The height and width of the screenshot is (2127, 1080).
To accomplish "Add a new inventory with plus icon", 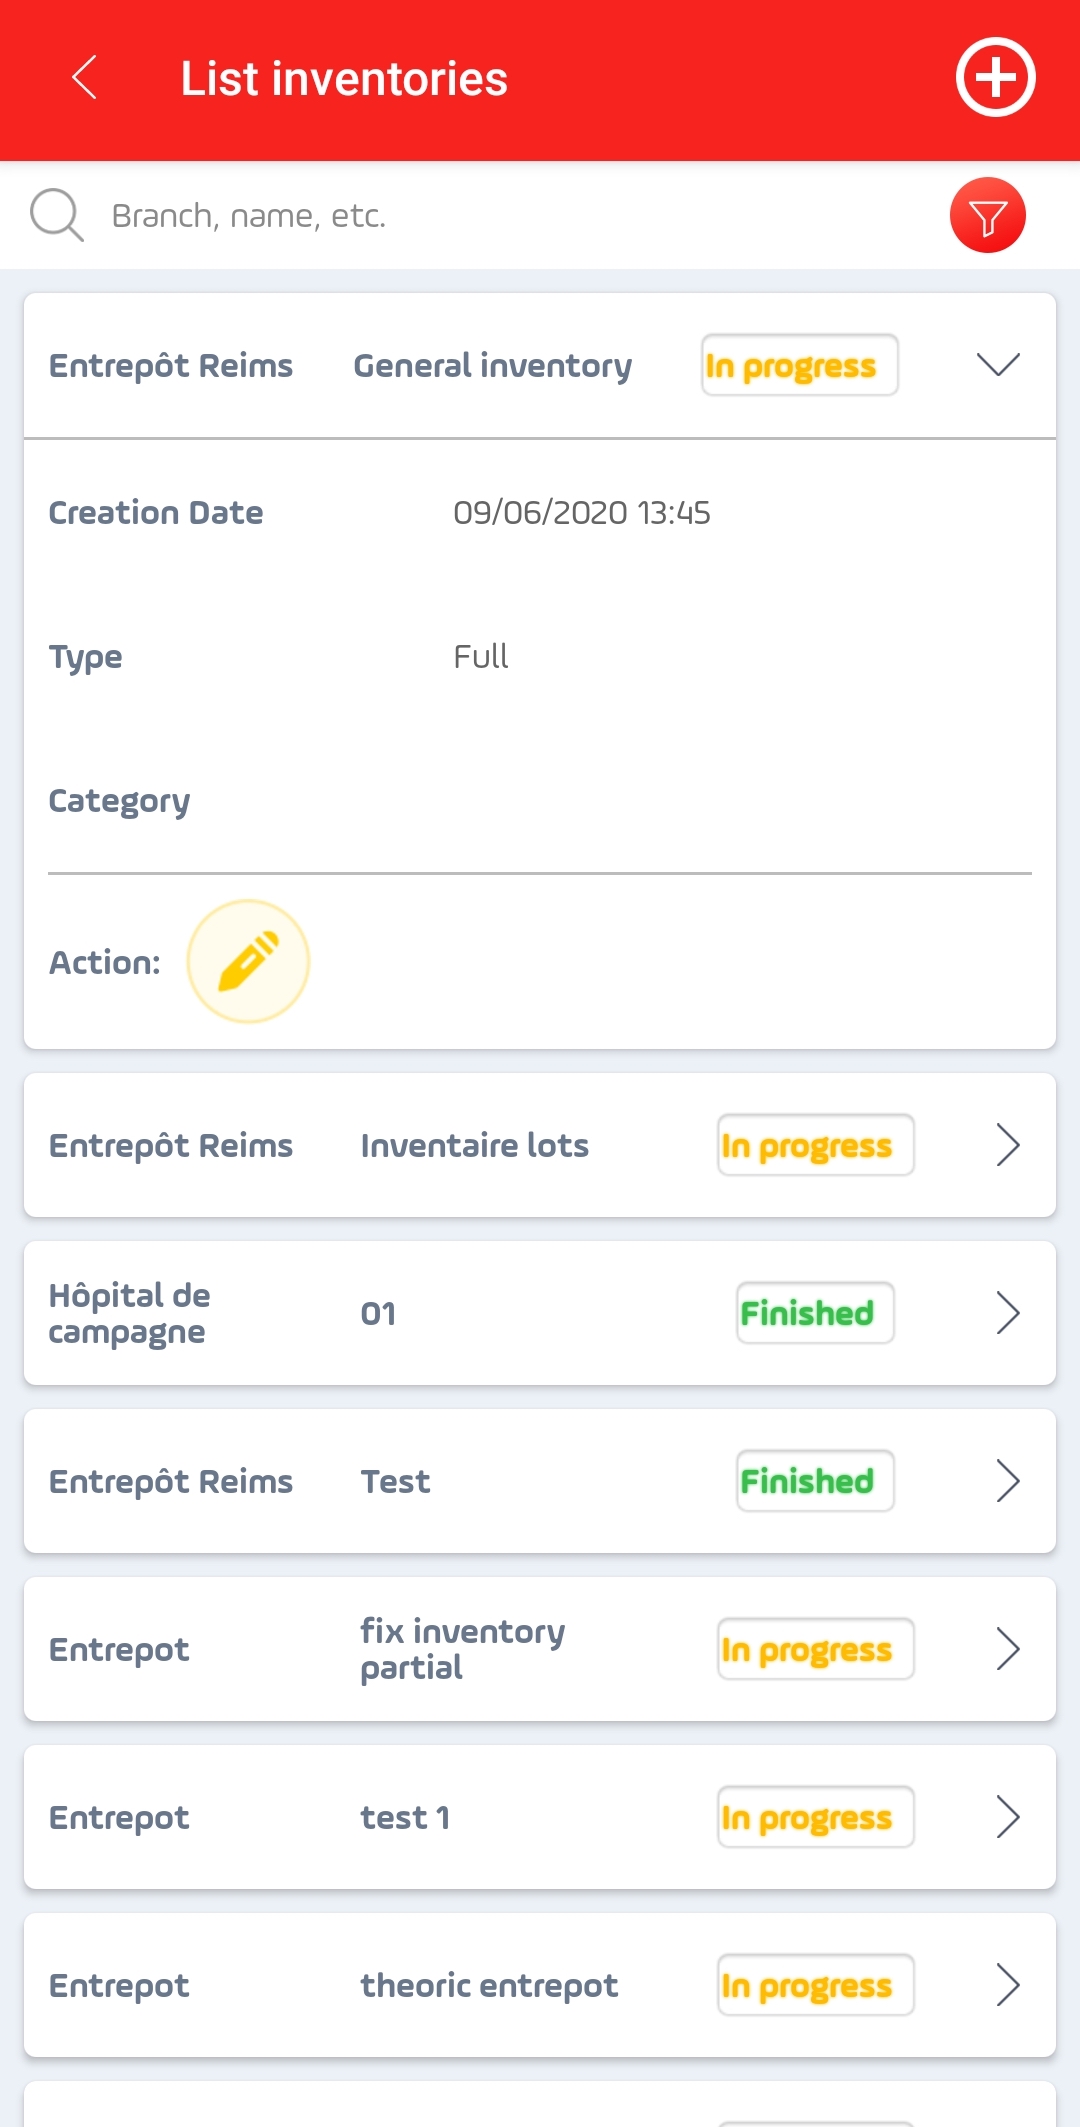I will (995, 78).
